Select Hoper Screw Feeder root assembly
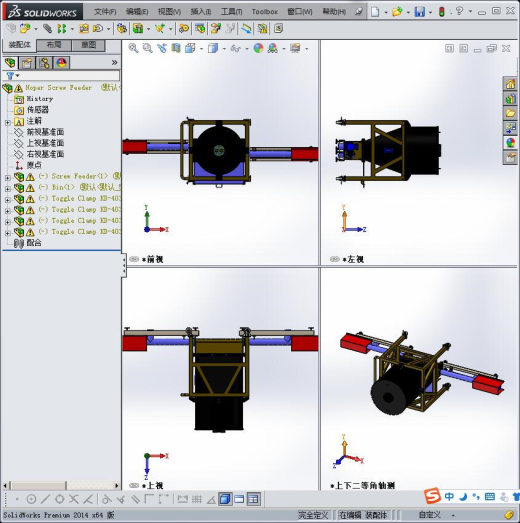 point(58,88)
